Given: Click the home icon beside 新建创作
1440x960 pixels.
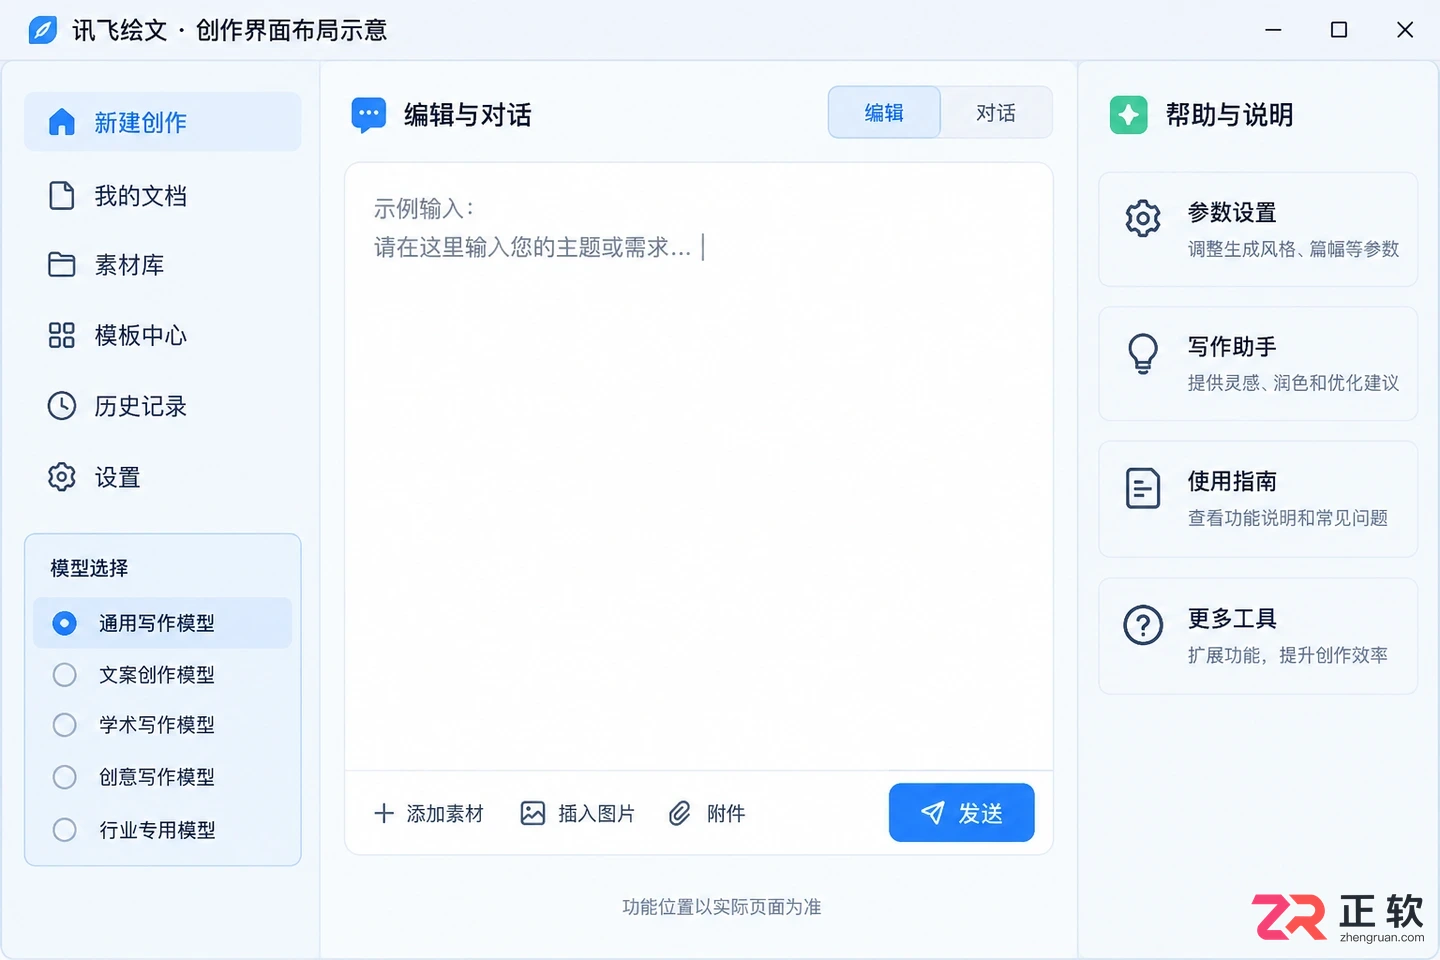Looking at the screenshot, I should (62, 122).
